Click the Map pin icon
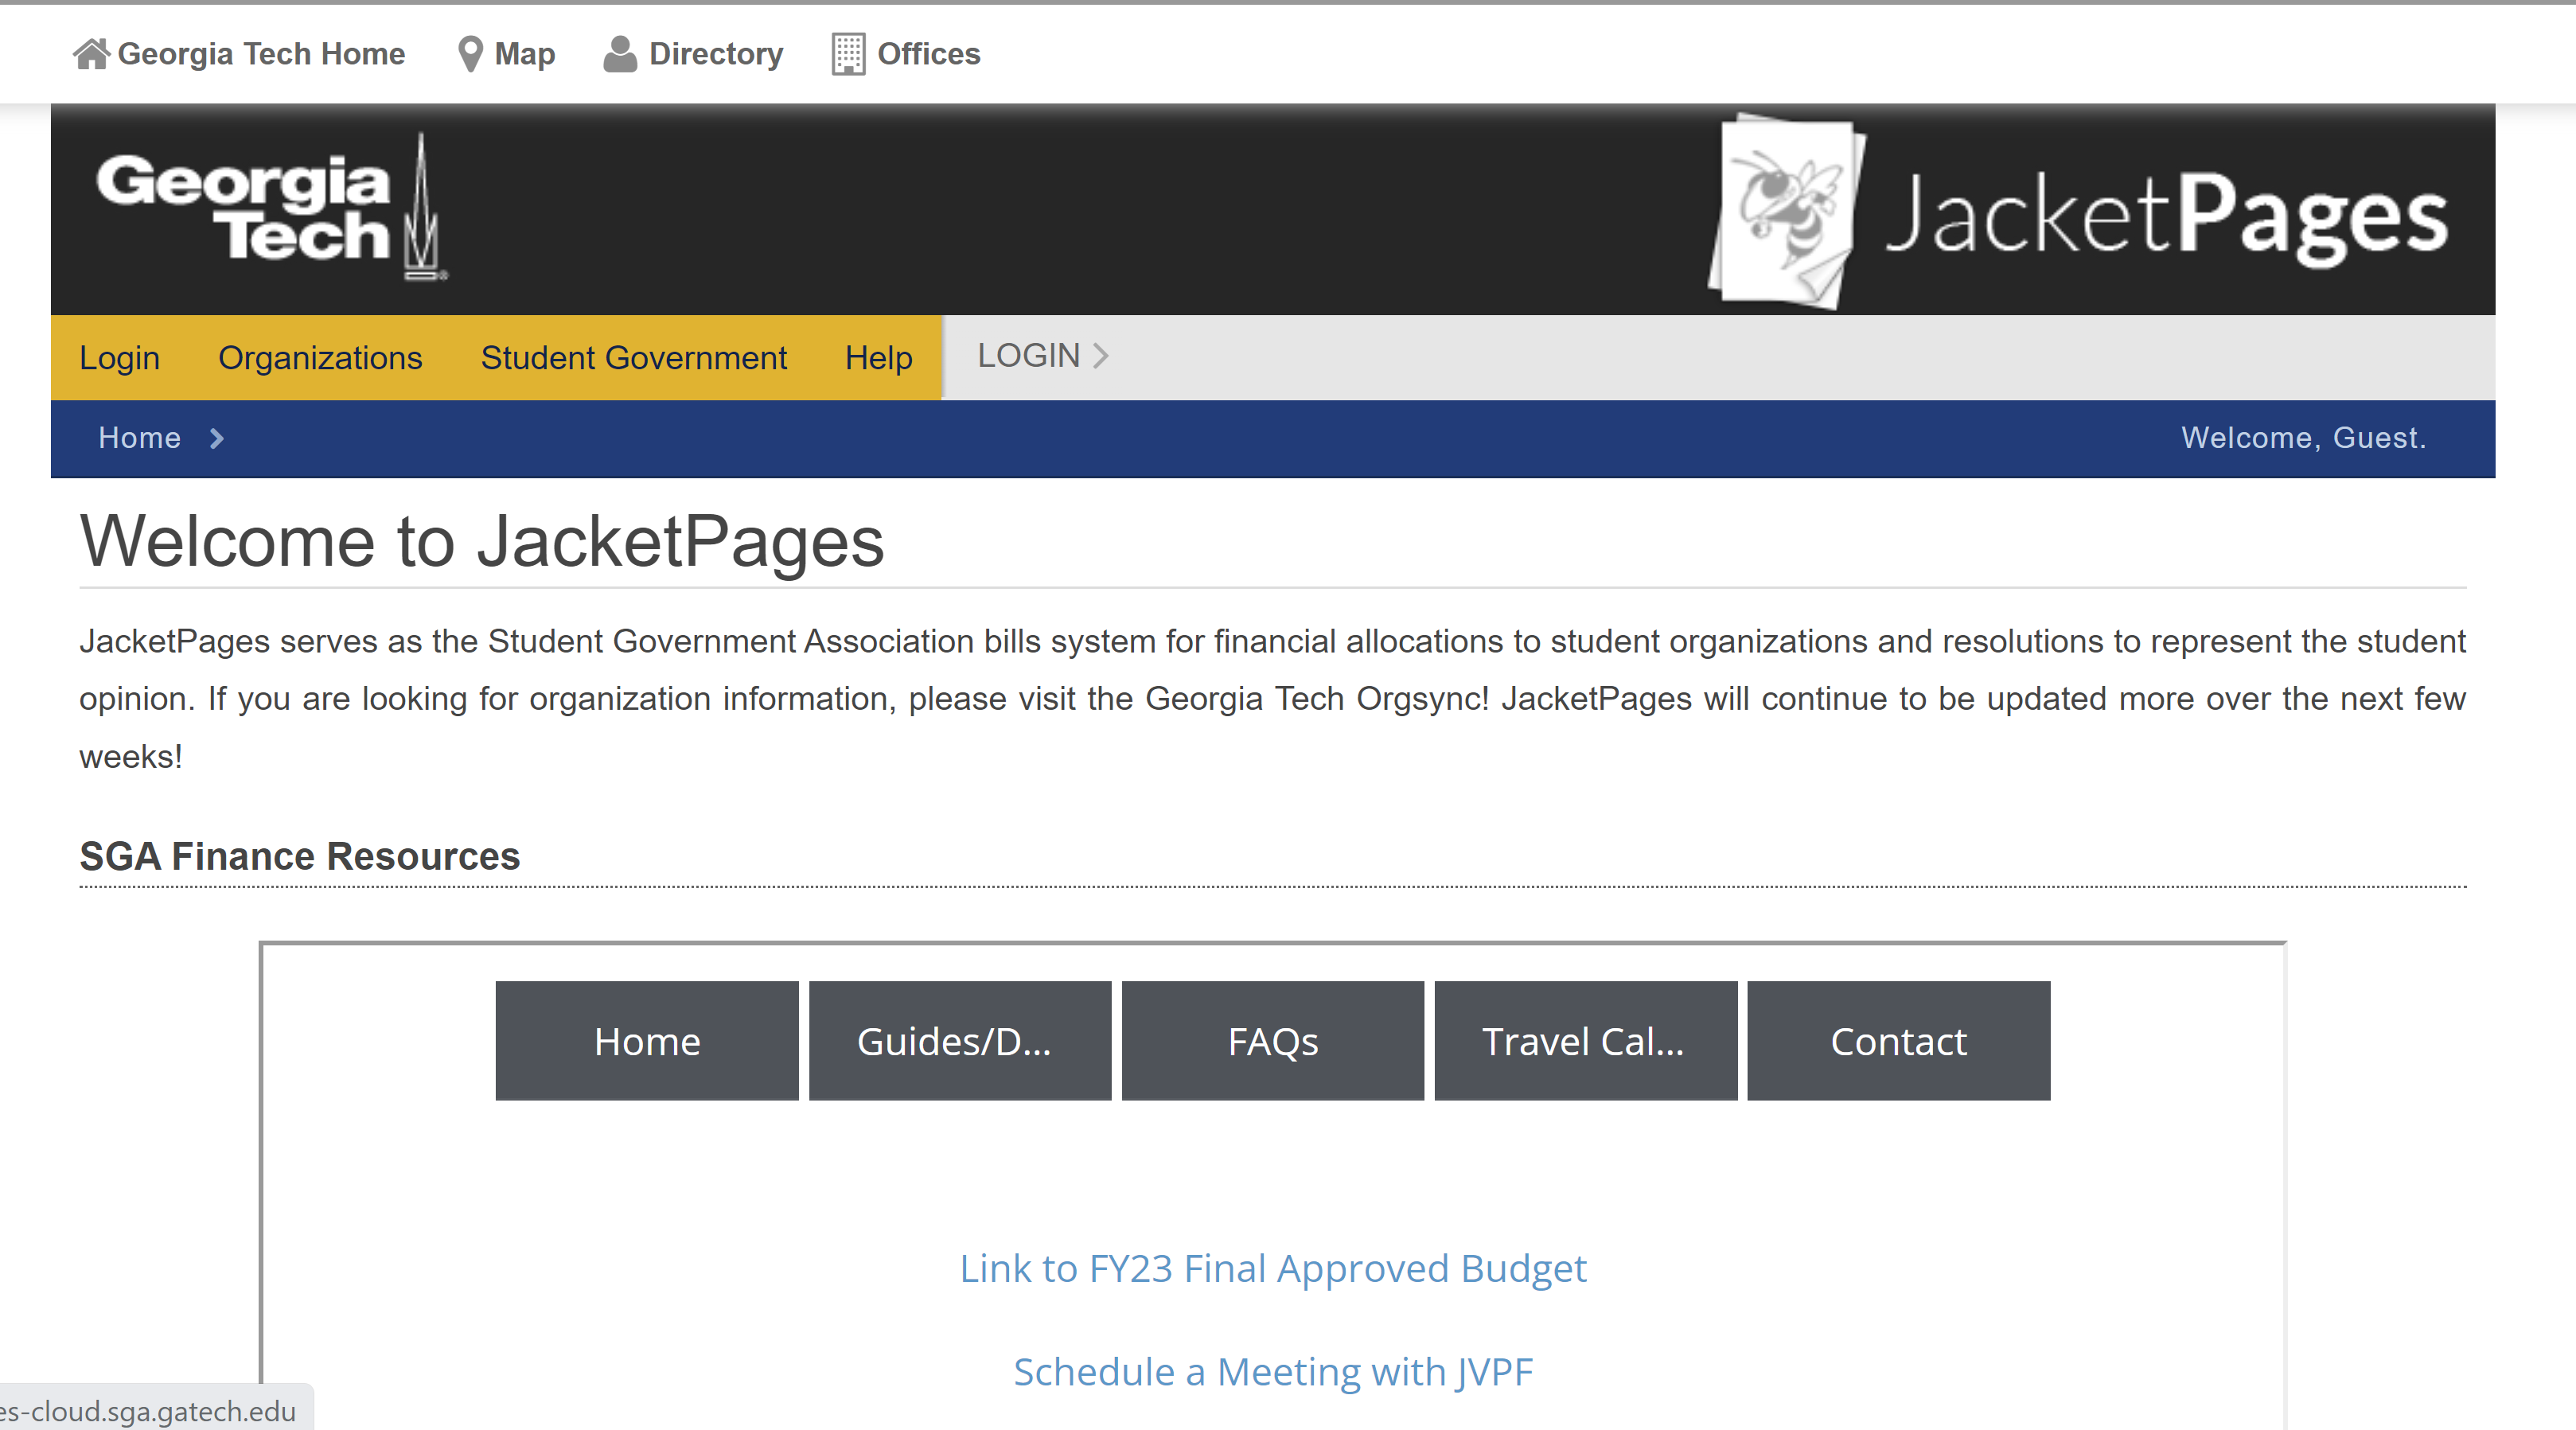 (470, 54)
